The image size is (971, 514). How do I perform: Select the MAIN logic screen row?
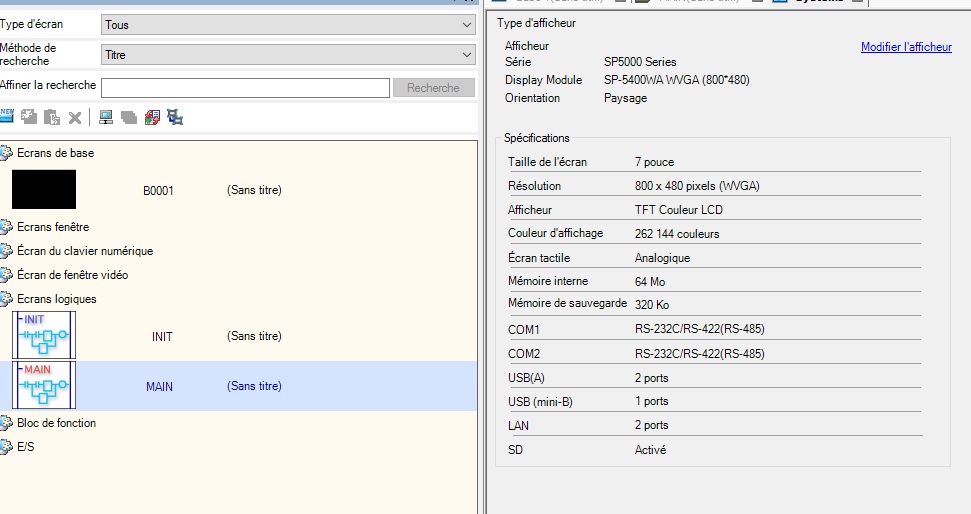[x=238, y=386]
